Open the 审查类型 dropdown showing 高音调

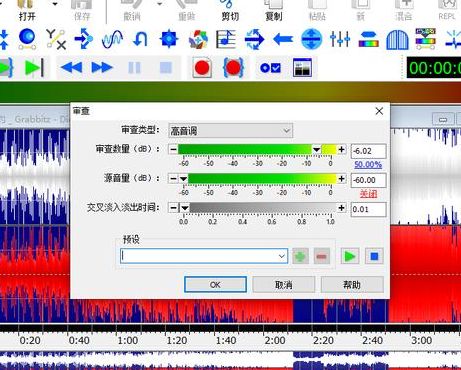pos(231,131)
